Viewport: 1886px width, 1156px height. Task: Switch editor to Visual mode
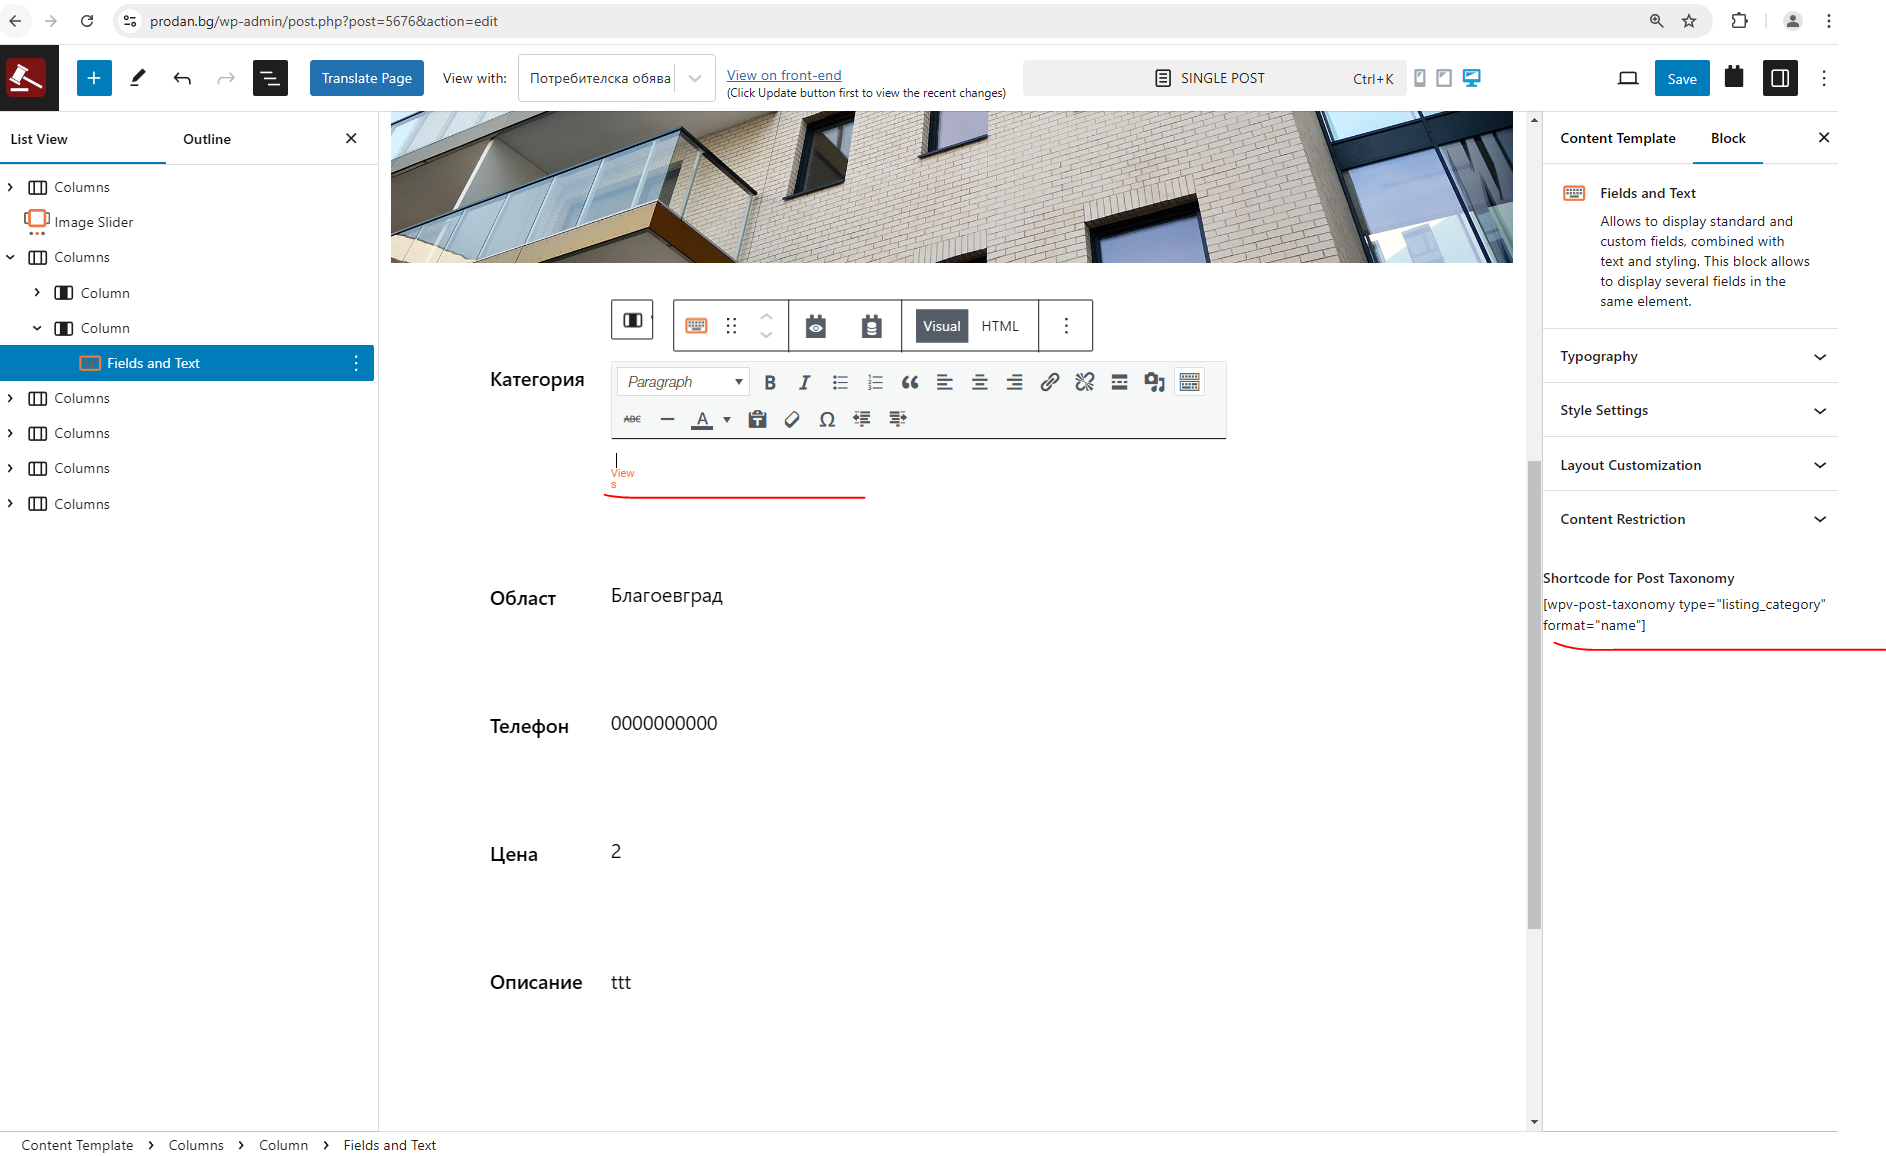[x=941, y=326]
